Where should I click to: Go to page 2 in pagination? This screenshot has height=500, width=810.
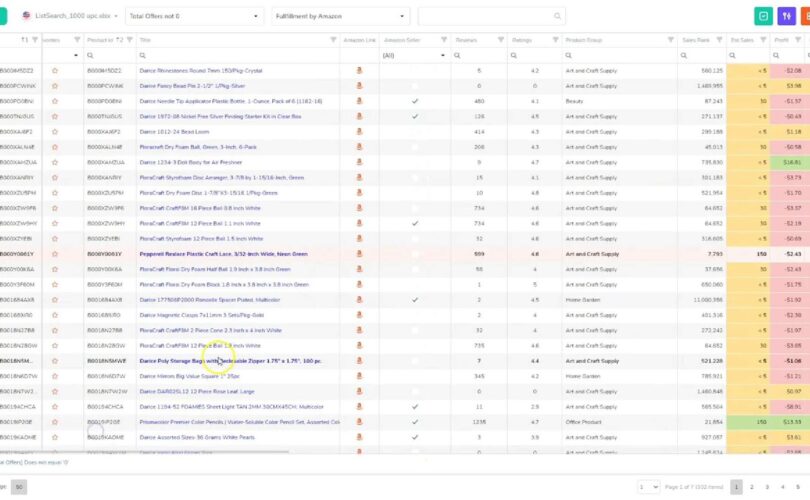[x=752, y=487]
